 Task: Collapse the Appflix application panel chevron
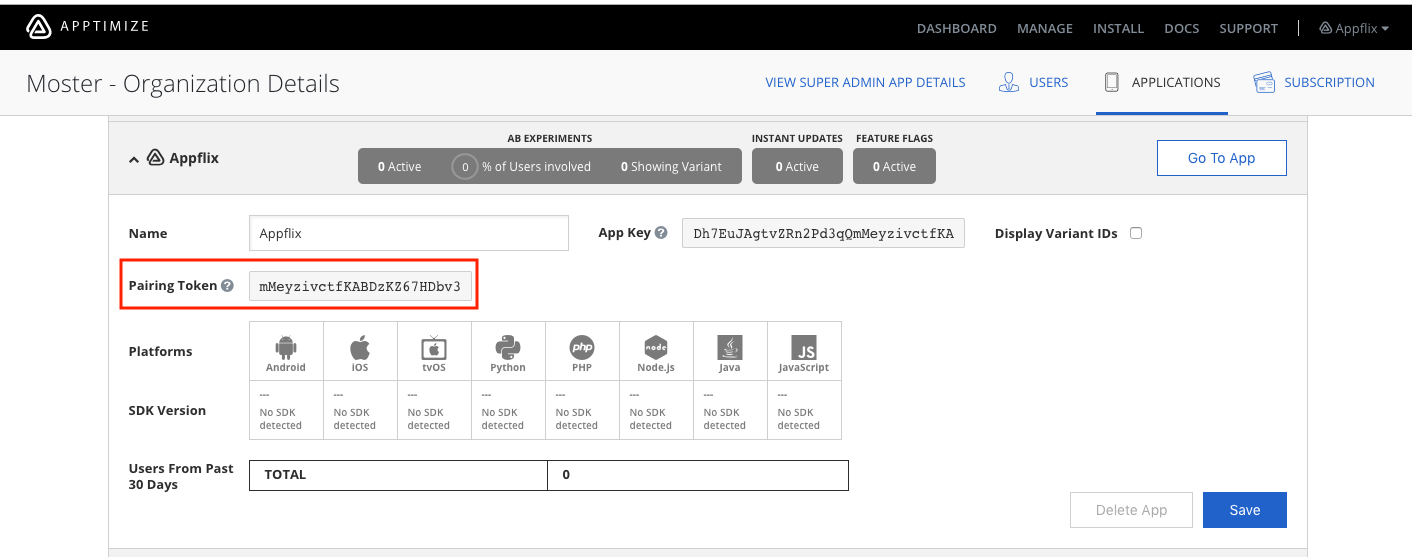pyautogui.click(x=133, y=158)
